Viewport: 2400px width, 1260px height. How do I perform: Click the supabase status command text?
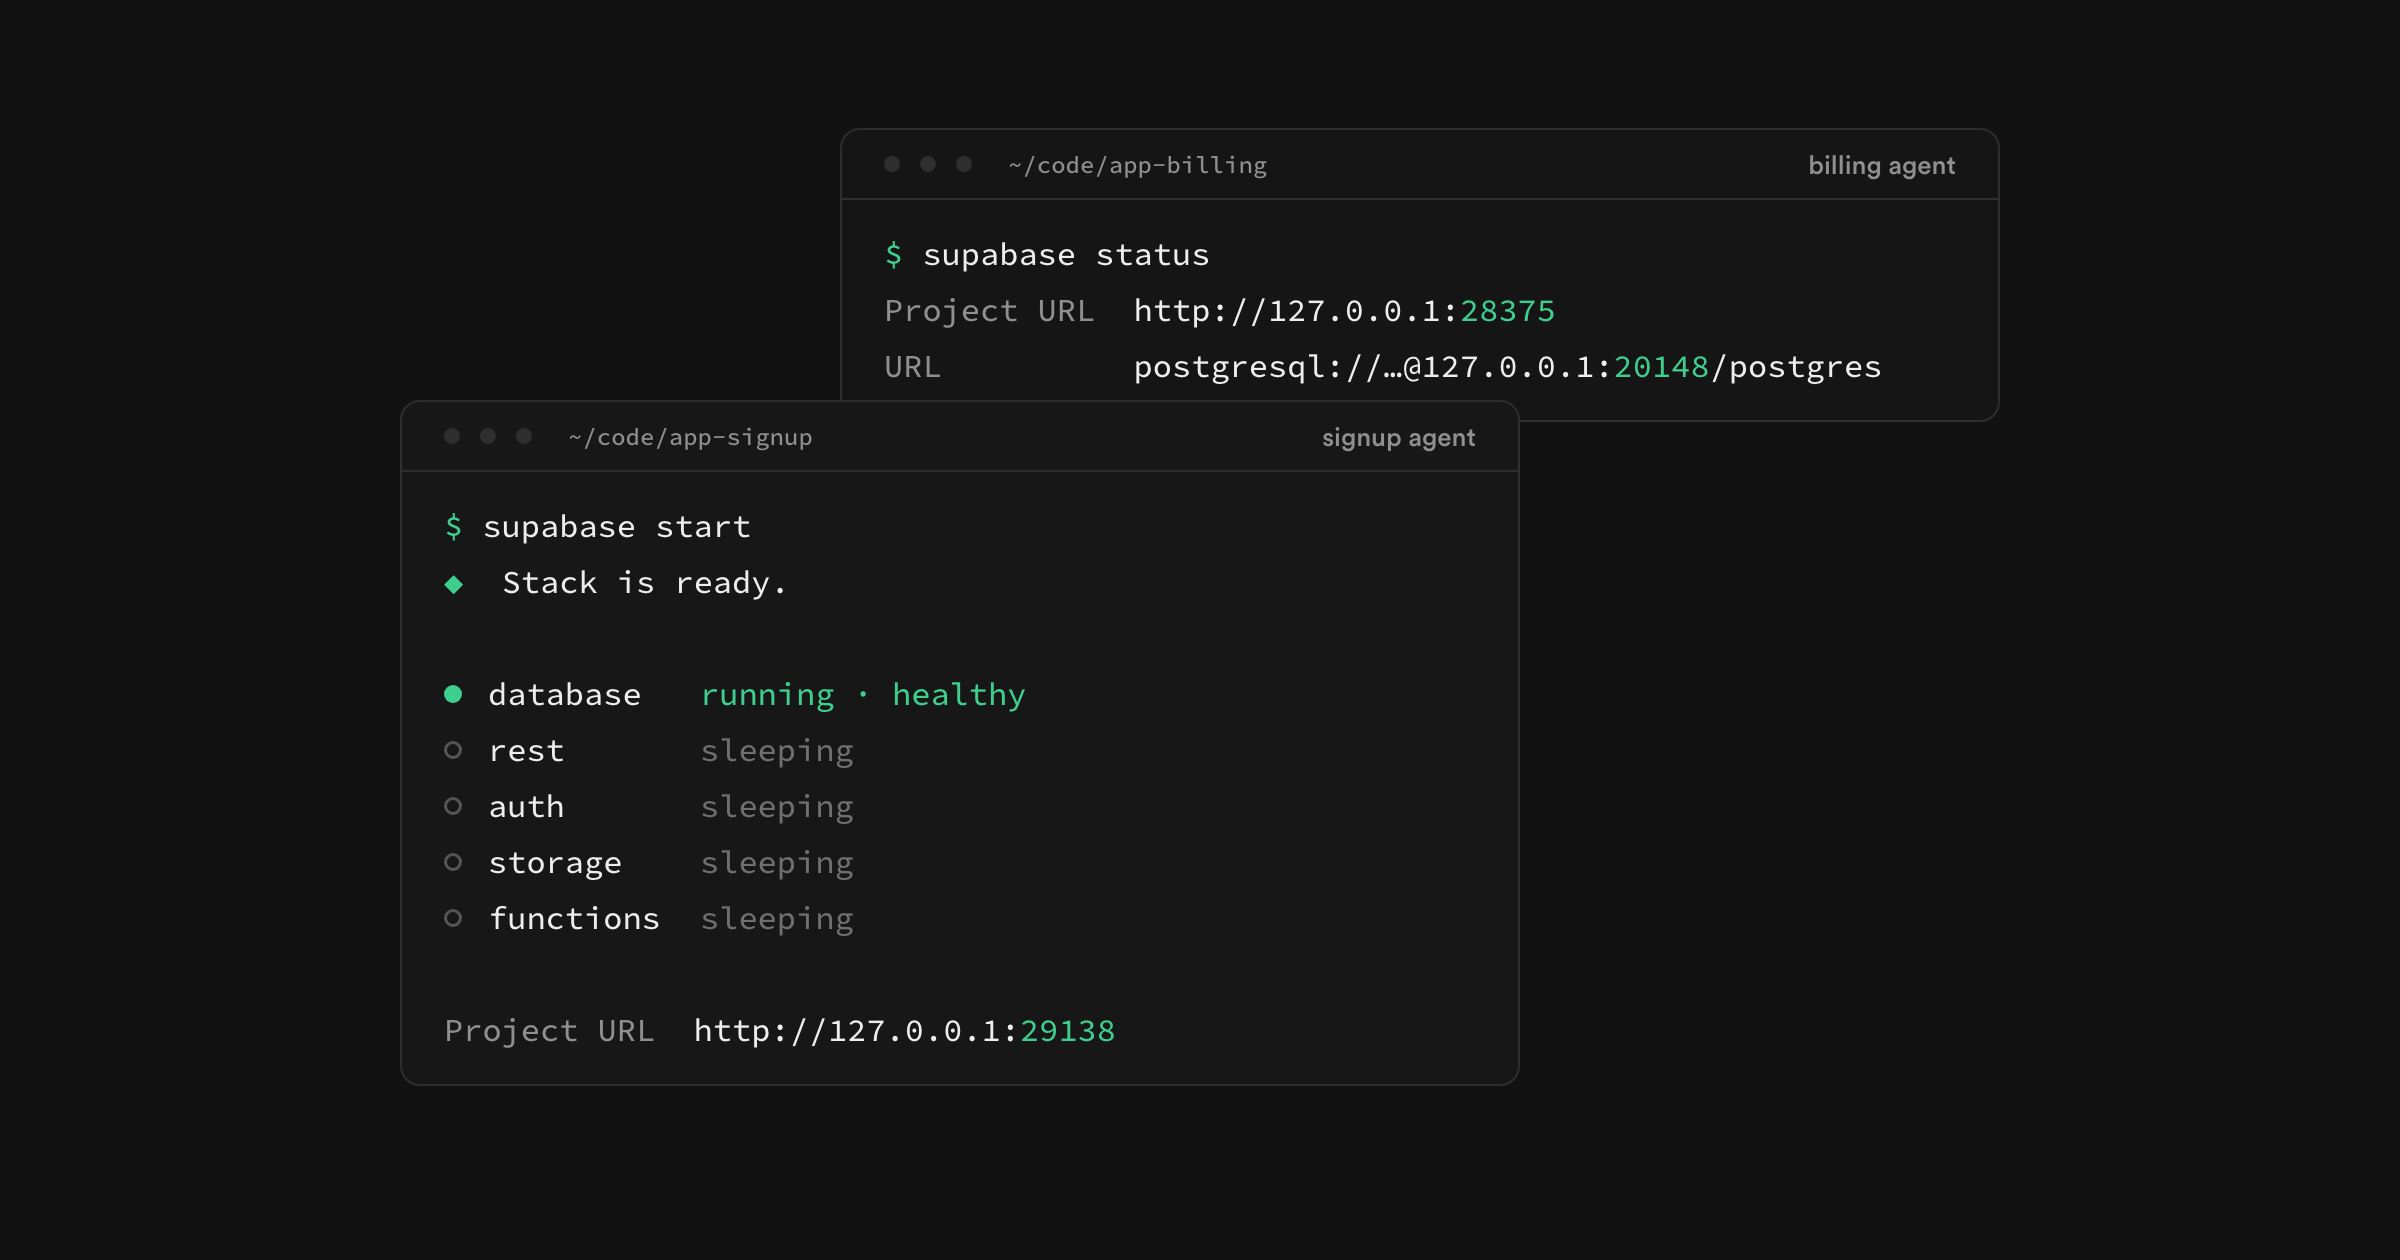1066,255
